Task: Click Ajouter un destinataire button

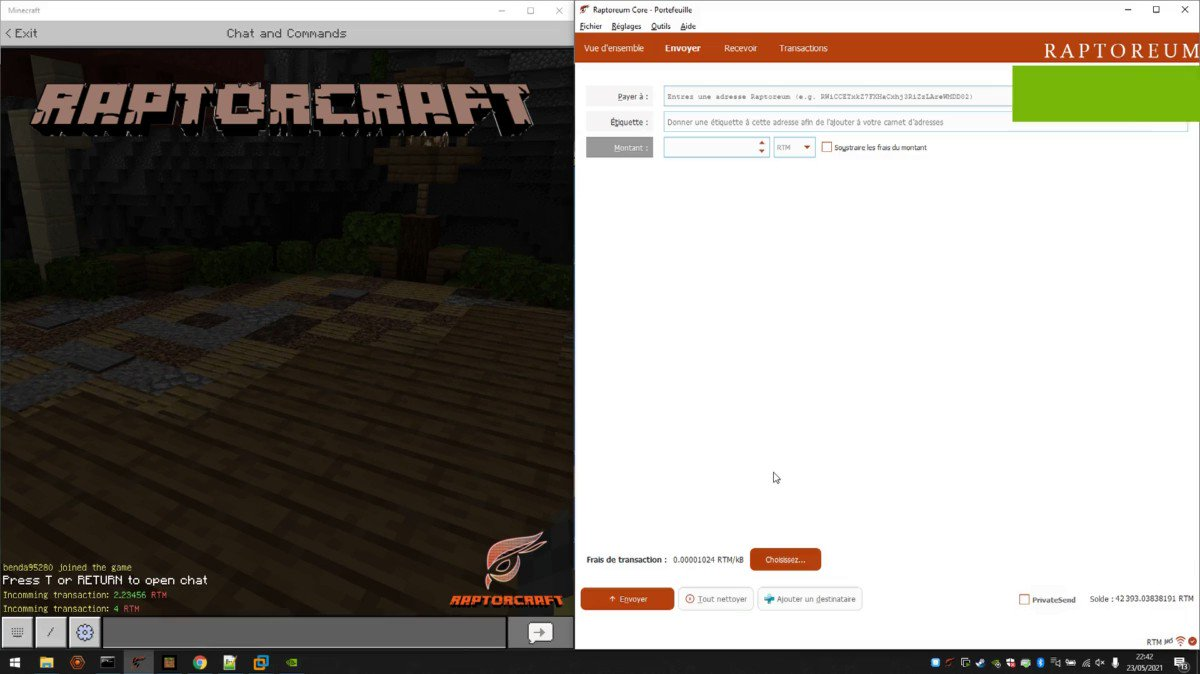Action: click(809, 599)
